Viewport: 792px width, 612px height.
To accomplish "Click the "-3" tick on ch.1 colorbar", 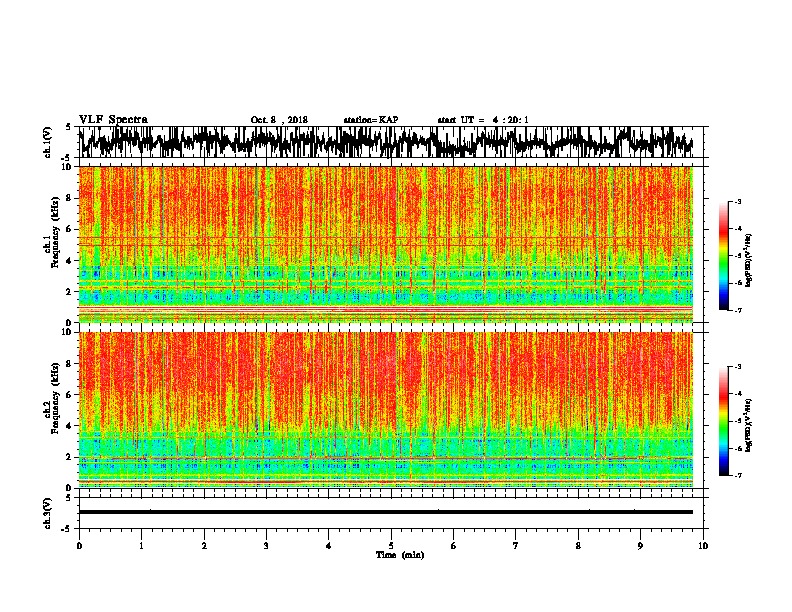I will point(737,201).
